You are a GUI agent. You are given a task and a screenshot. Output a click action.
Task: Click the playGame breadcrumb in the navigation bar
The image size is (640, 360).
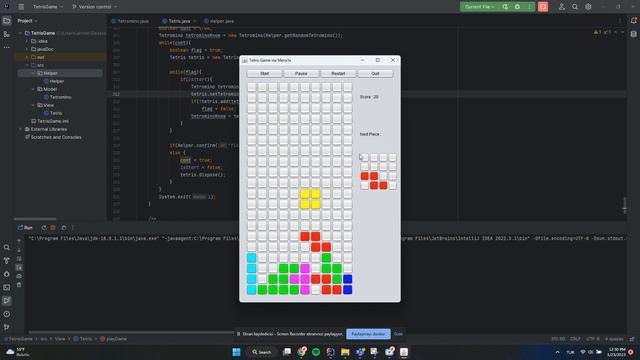point(113,339)
